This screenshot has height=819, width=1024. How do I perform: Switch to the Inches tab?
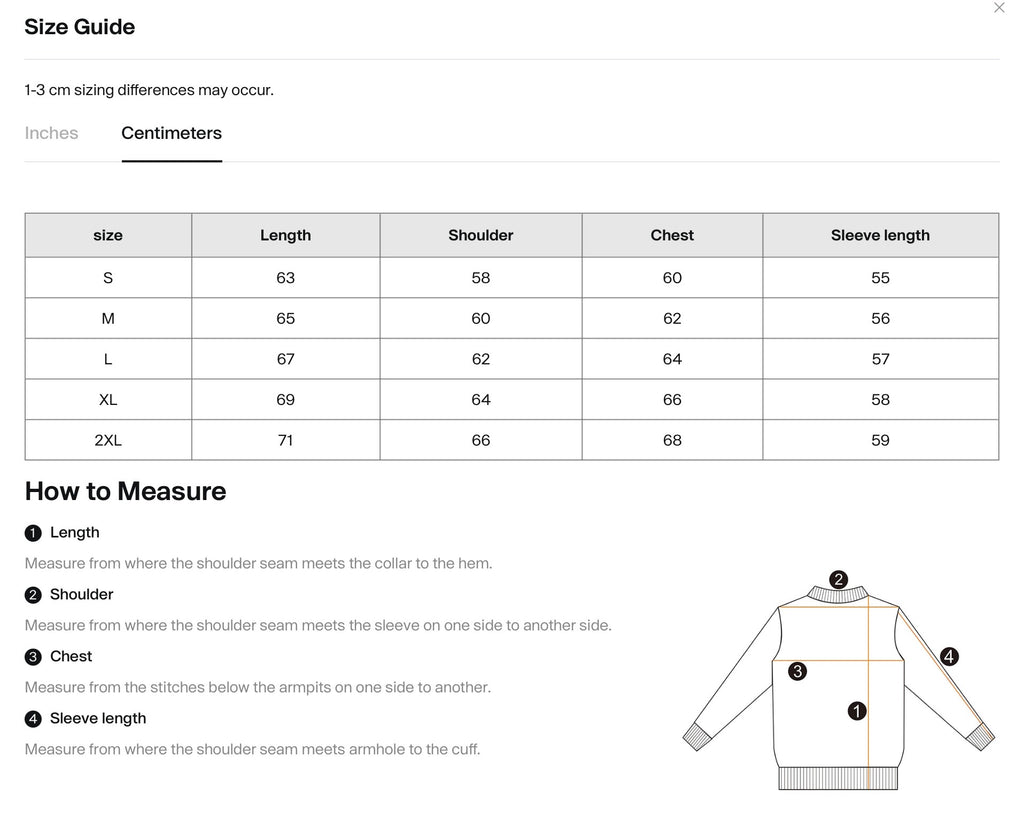[51, 133]
